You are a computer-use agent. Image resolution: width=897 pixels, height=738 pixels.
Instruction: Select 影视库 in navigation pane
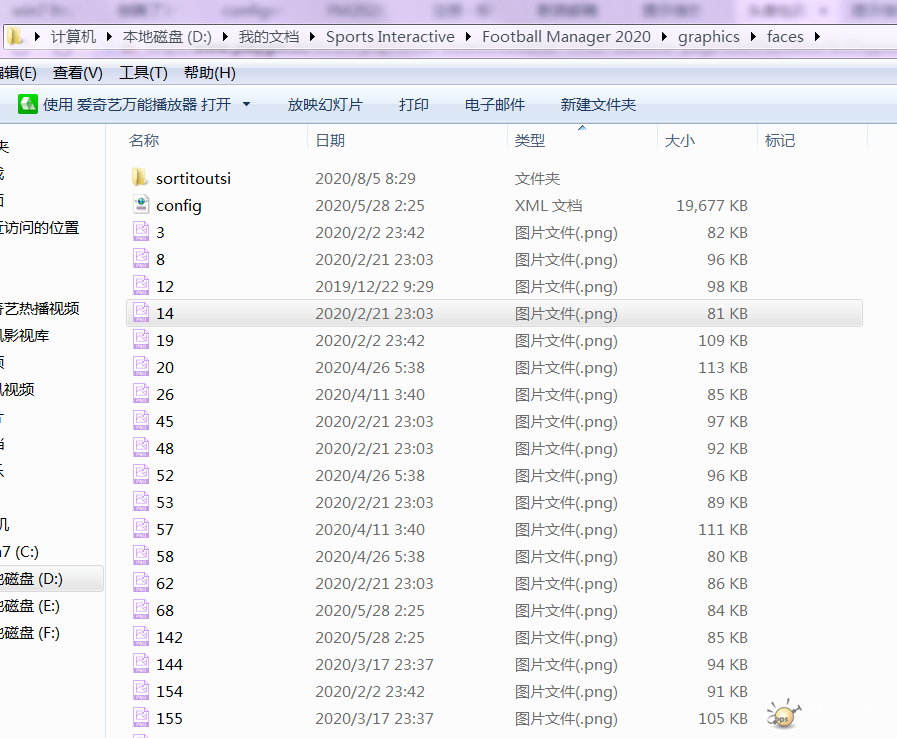25,335
